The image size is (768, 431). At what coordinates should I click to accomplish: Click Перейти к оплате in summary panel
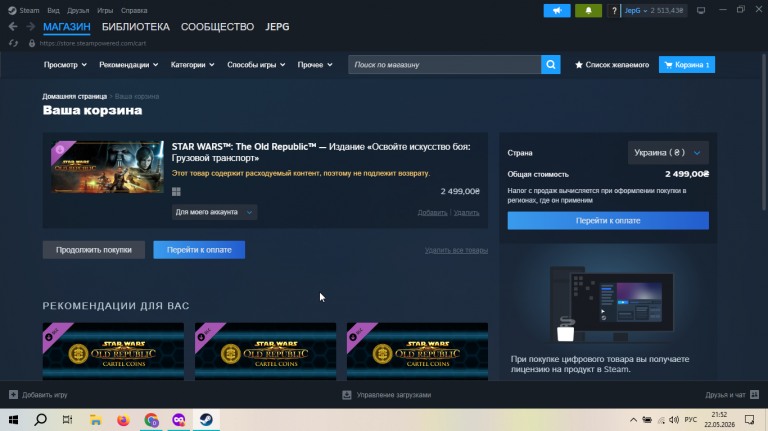tap(608, 220)
